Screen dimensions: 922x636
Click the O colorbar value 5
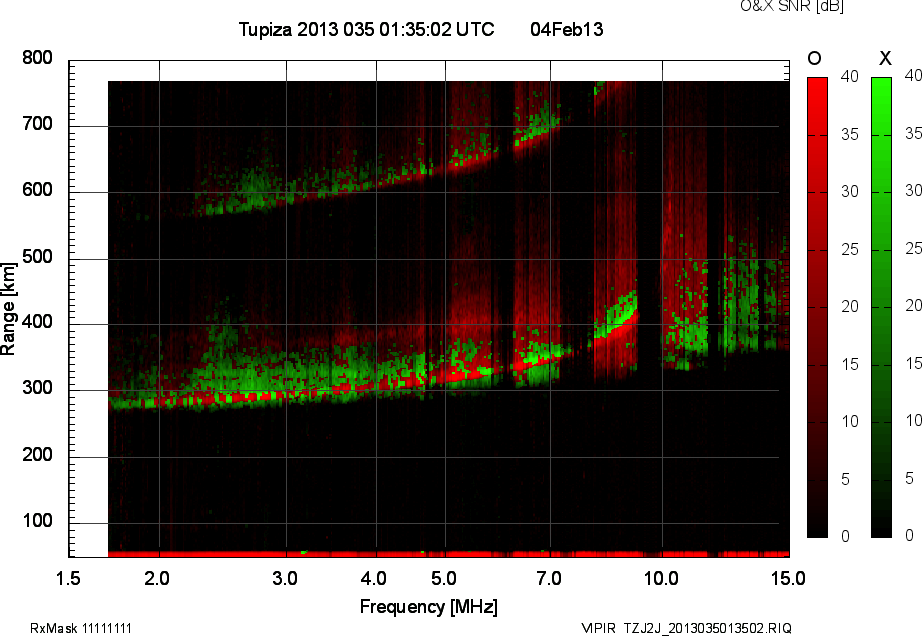pyautogui.click(x=846, y=480)
